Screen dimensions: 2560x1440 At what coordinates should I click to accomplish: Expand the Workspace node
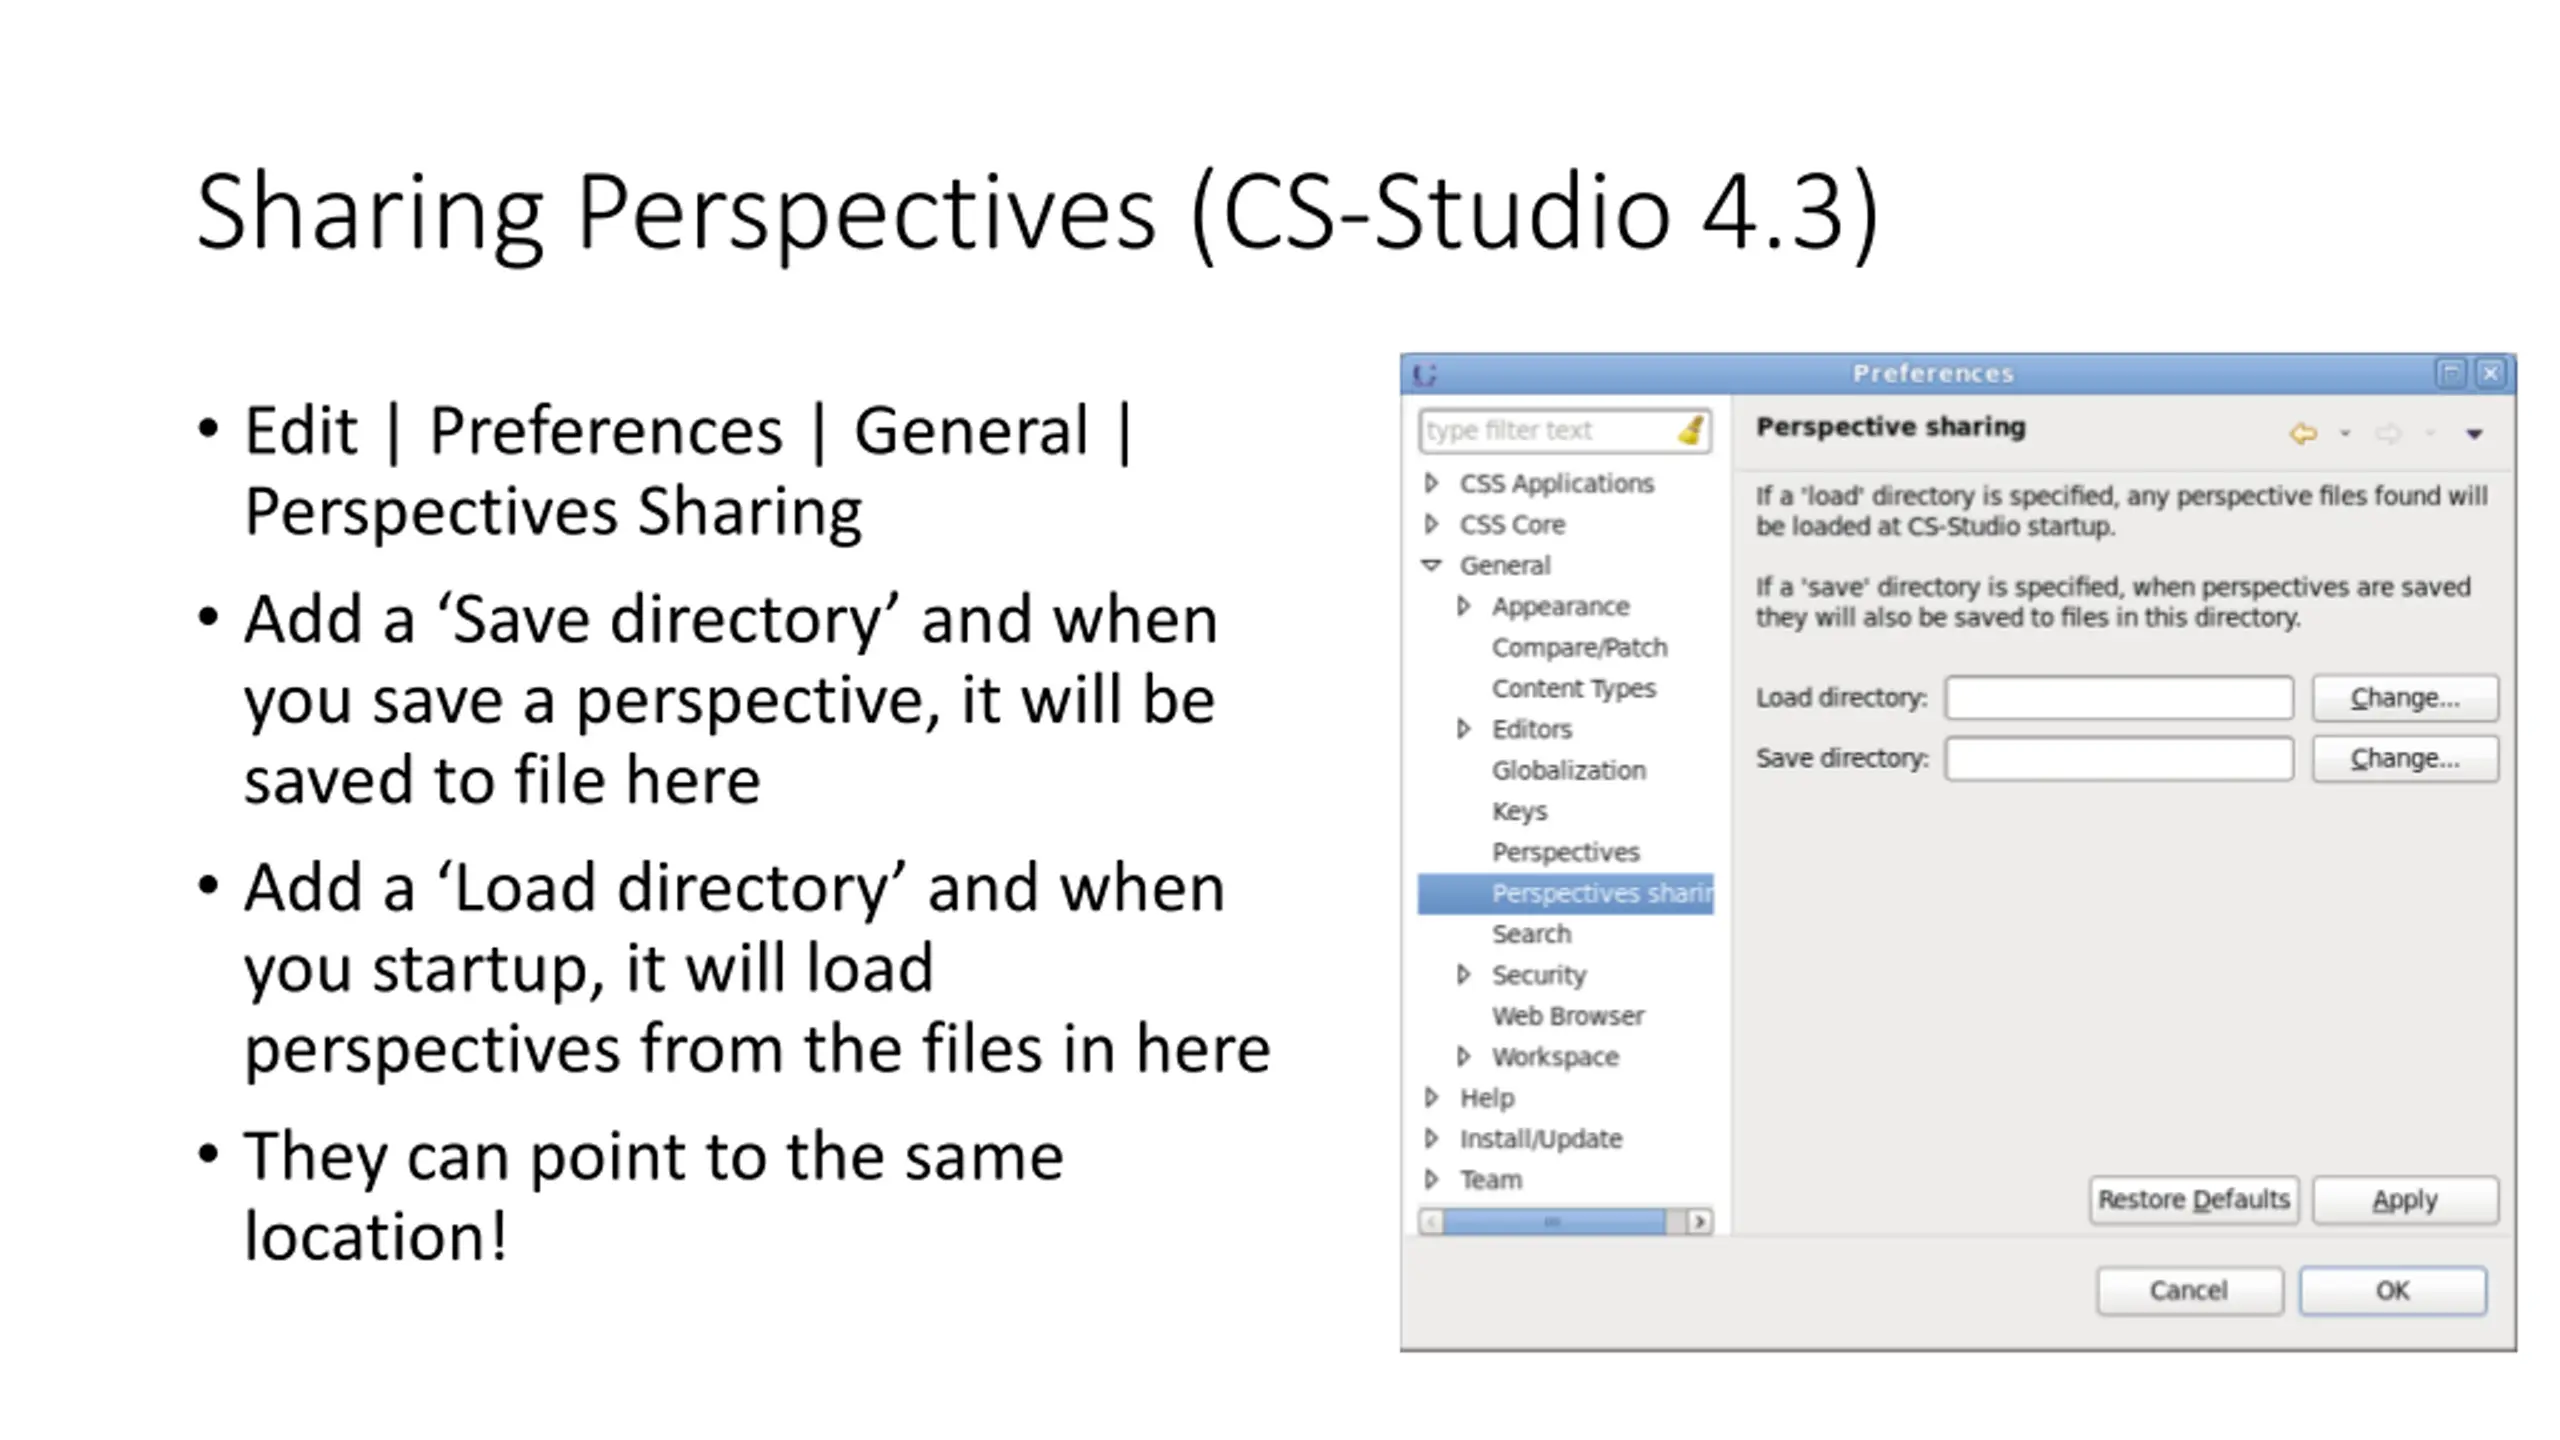tap(1463, 1056)
